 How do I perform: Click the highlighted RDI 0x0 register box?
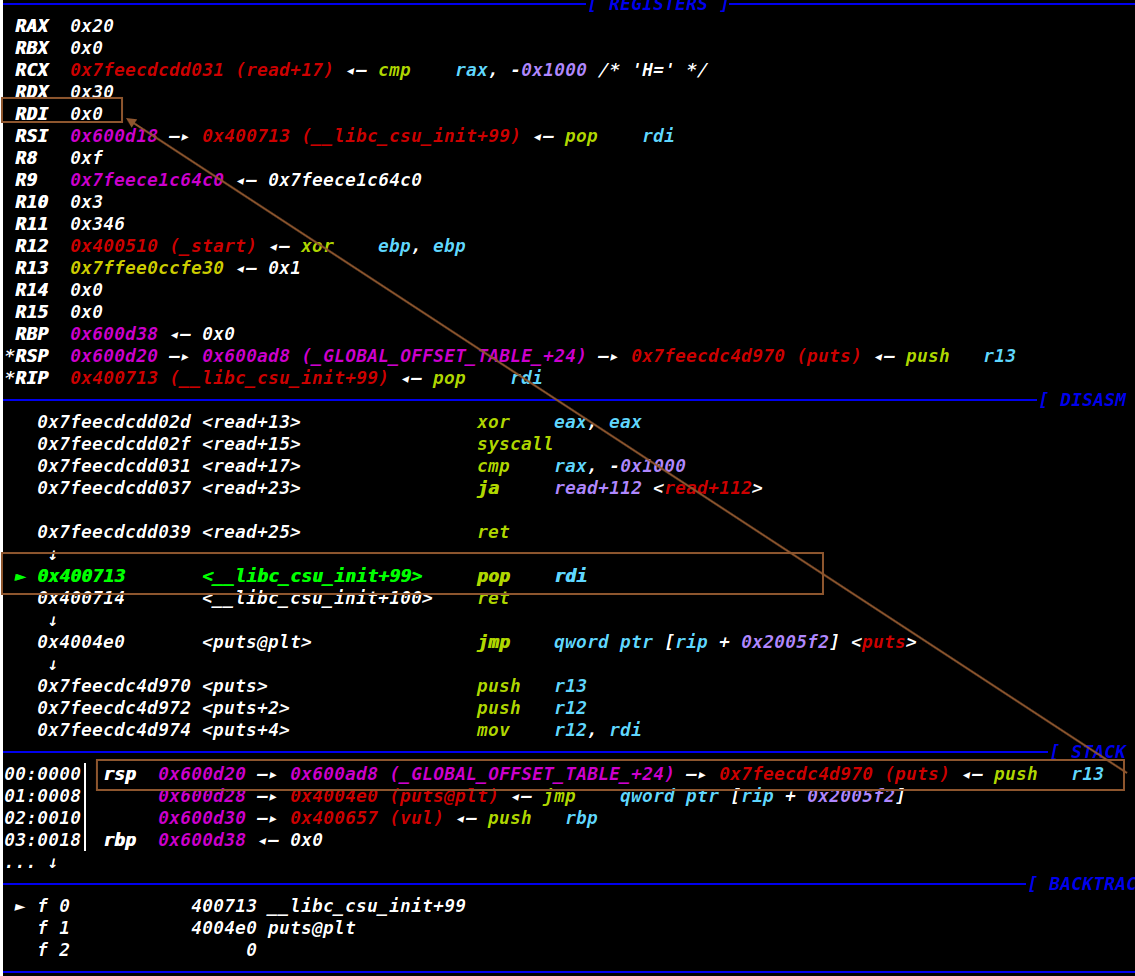[x=62, y=113]
